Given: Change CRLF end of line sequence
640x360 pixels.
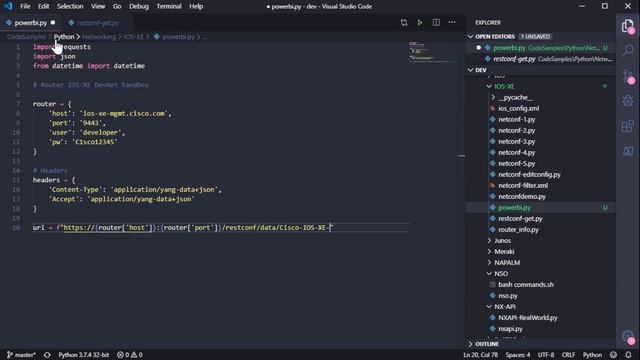Looking at the screenshot, I should [568, 355].
